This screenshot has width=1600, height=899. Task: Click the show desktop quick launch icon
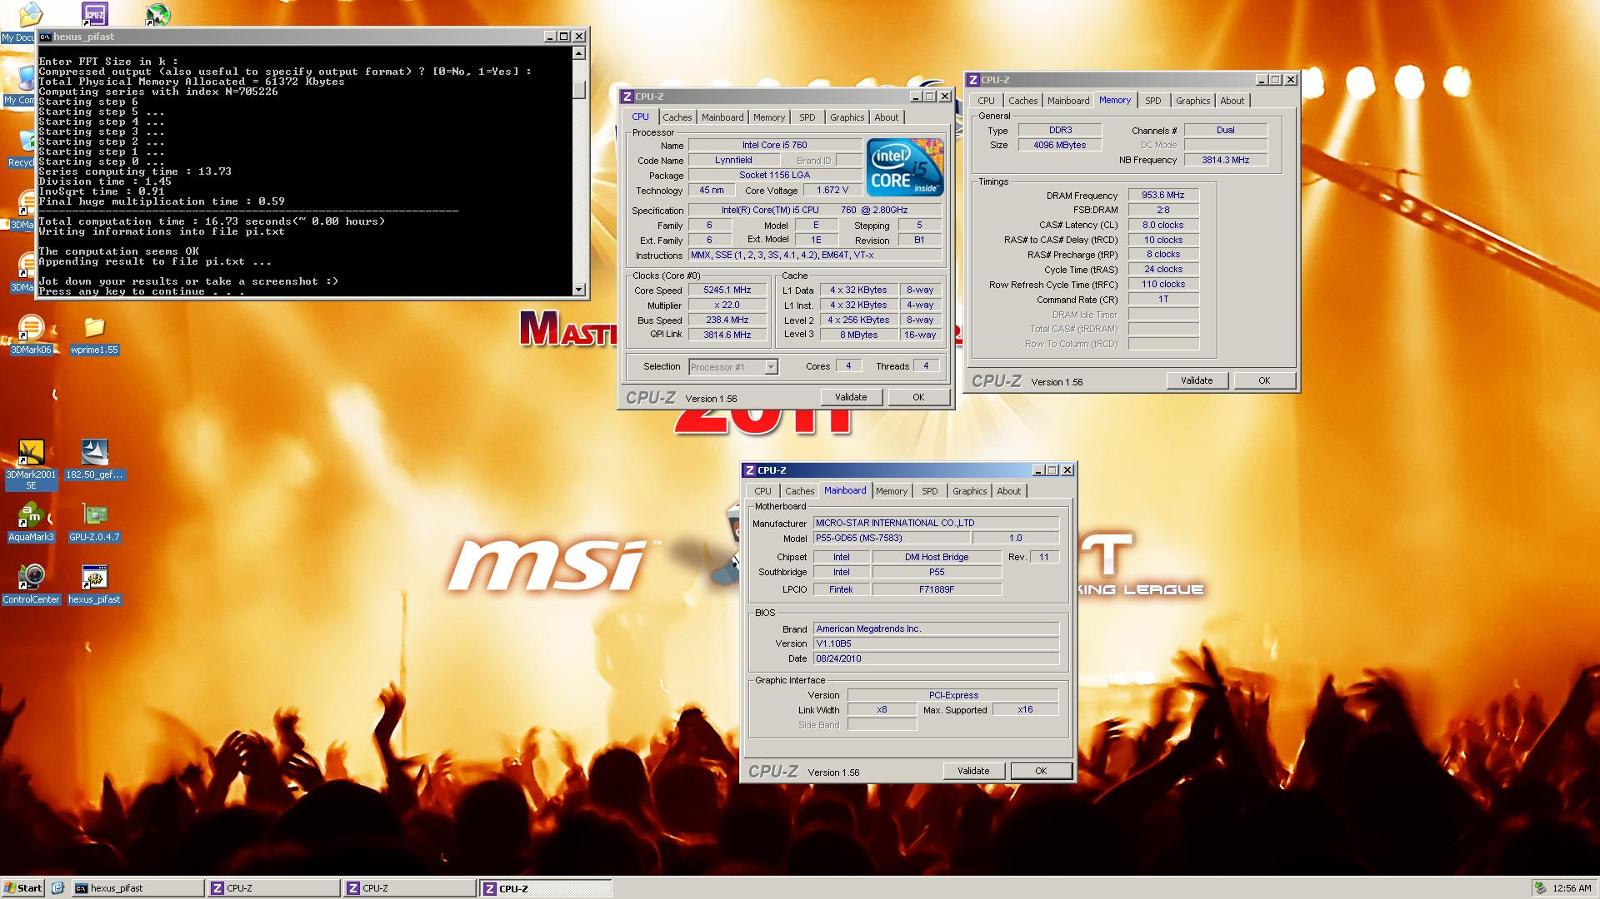(x=58, y=888)
